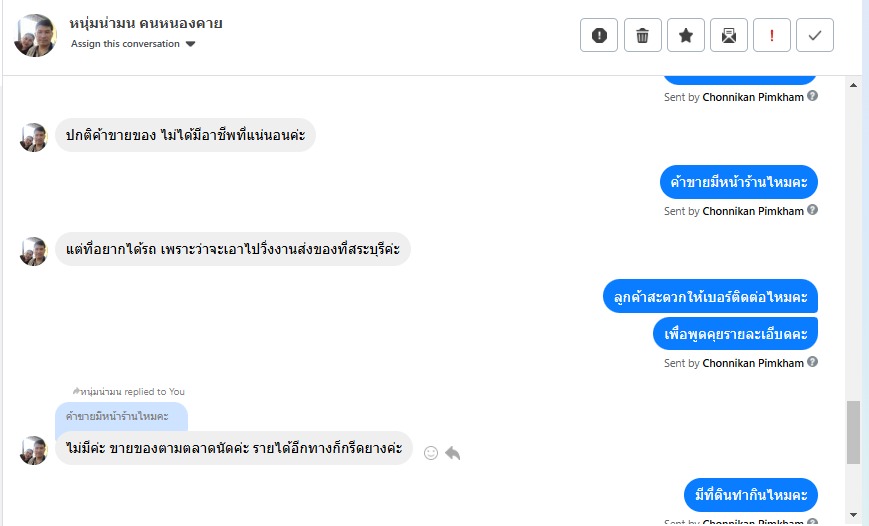Delete conversation using trash icon
869x526 pixels.
(x=642, y=36)
